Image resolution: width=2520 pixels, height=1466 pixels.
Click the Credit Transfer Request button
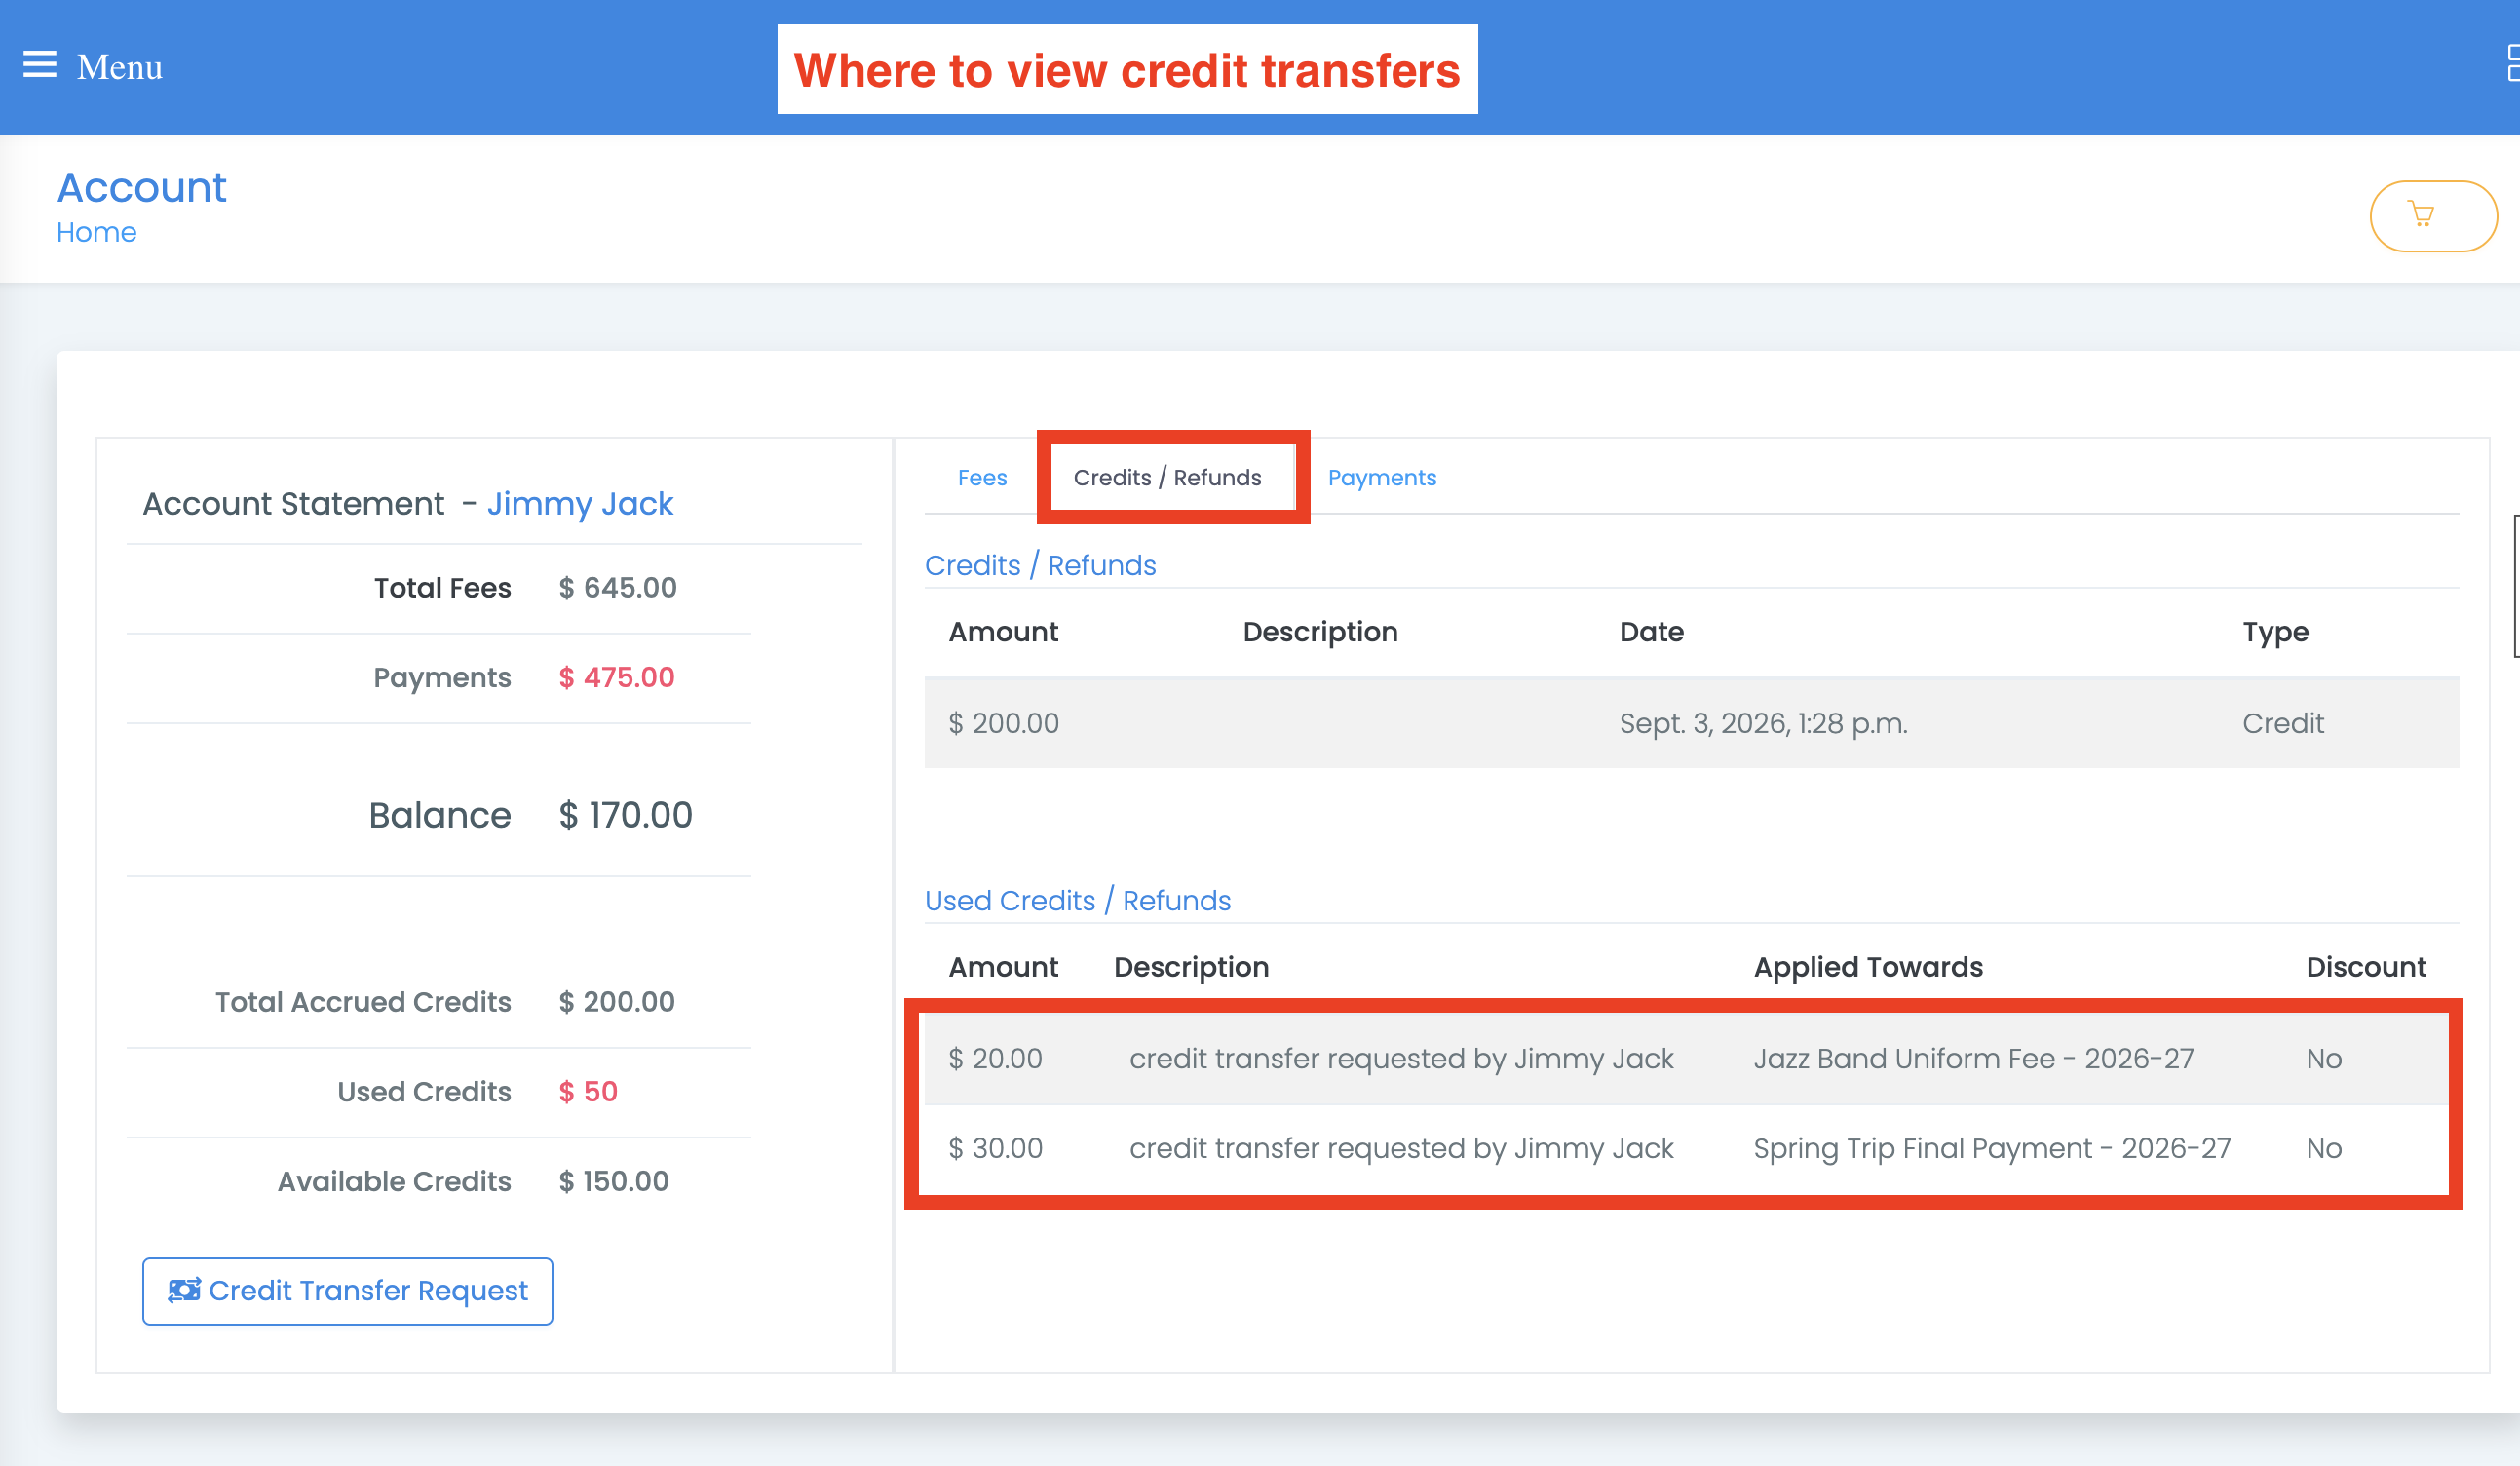coord(347,1290)
